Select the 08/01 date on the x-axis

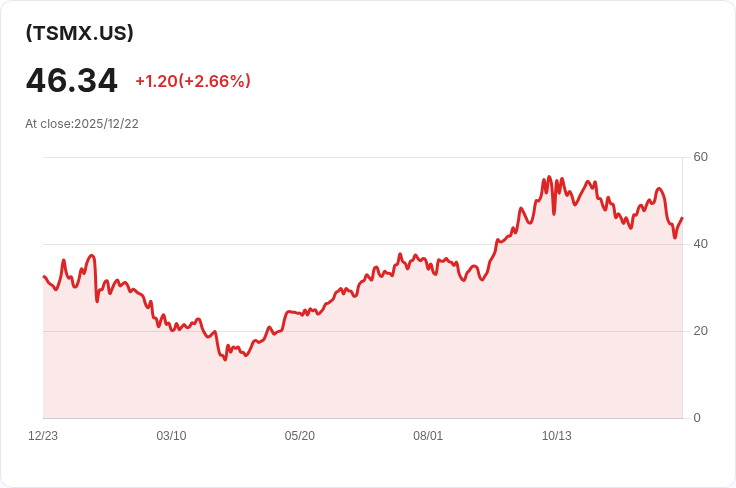click(x=428, y=436)
